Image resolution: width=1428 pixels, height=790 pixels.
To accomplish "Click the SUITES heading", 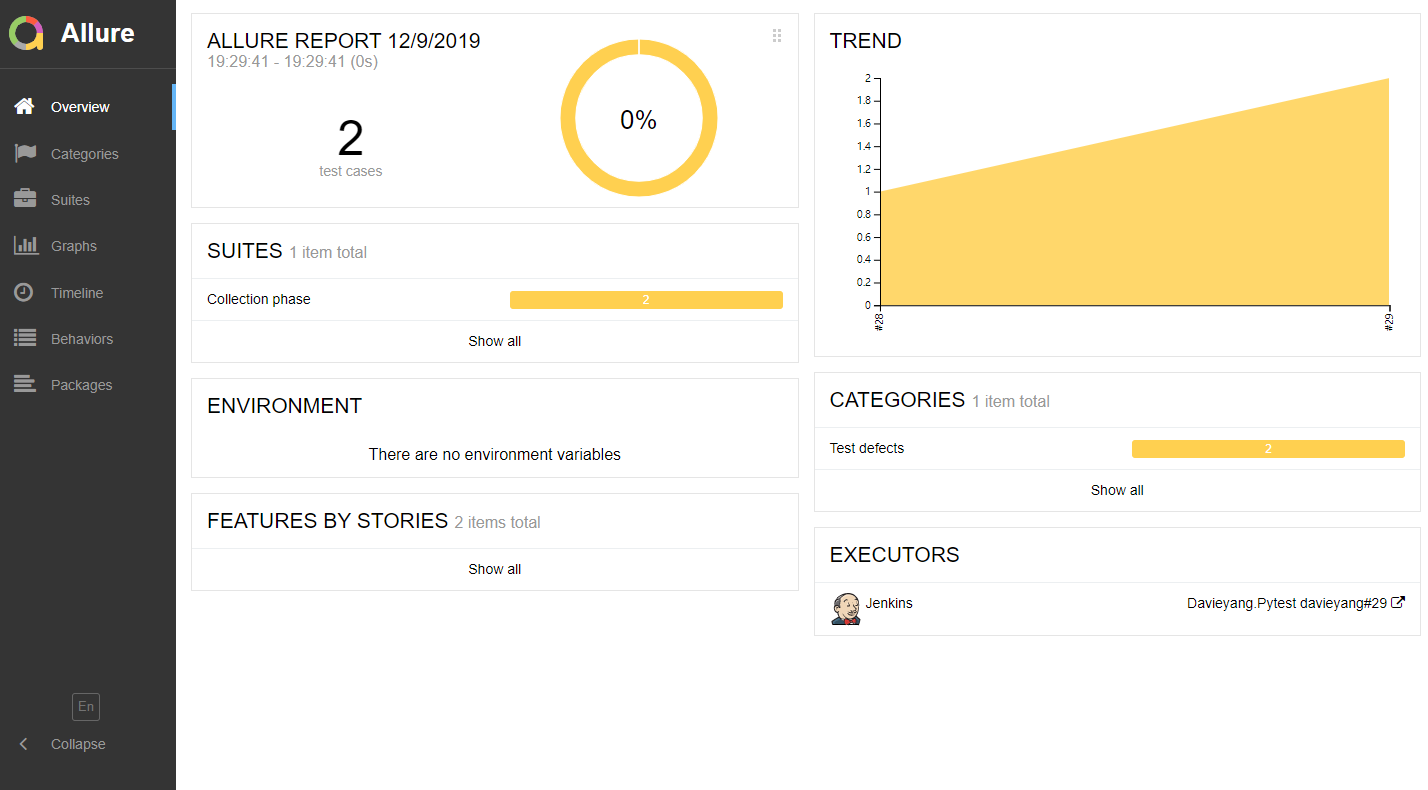I will 245,251.
